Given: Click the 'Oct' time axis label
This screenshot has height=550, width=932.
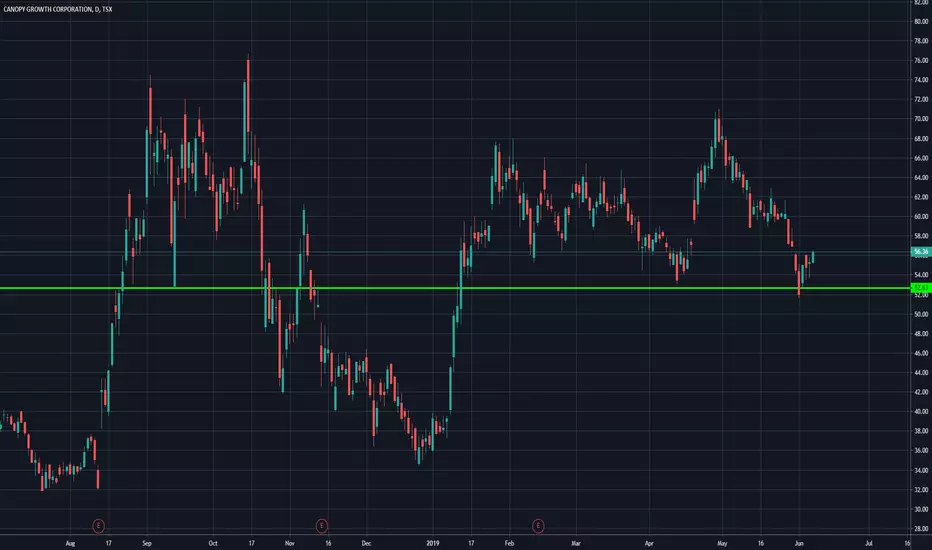Looking at the screenshot, I should tap(213, 543).
